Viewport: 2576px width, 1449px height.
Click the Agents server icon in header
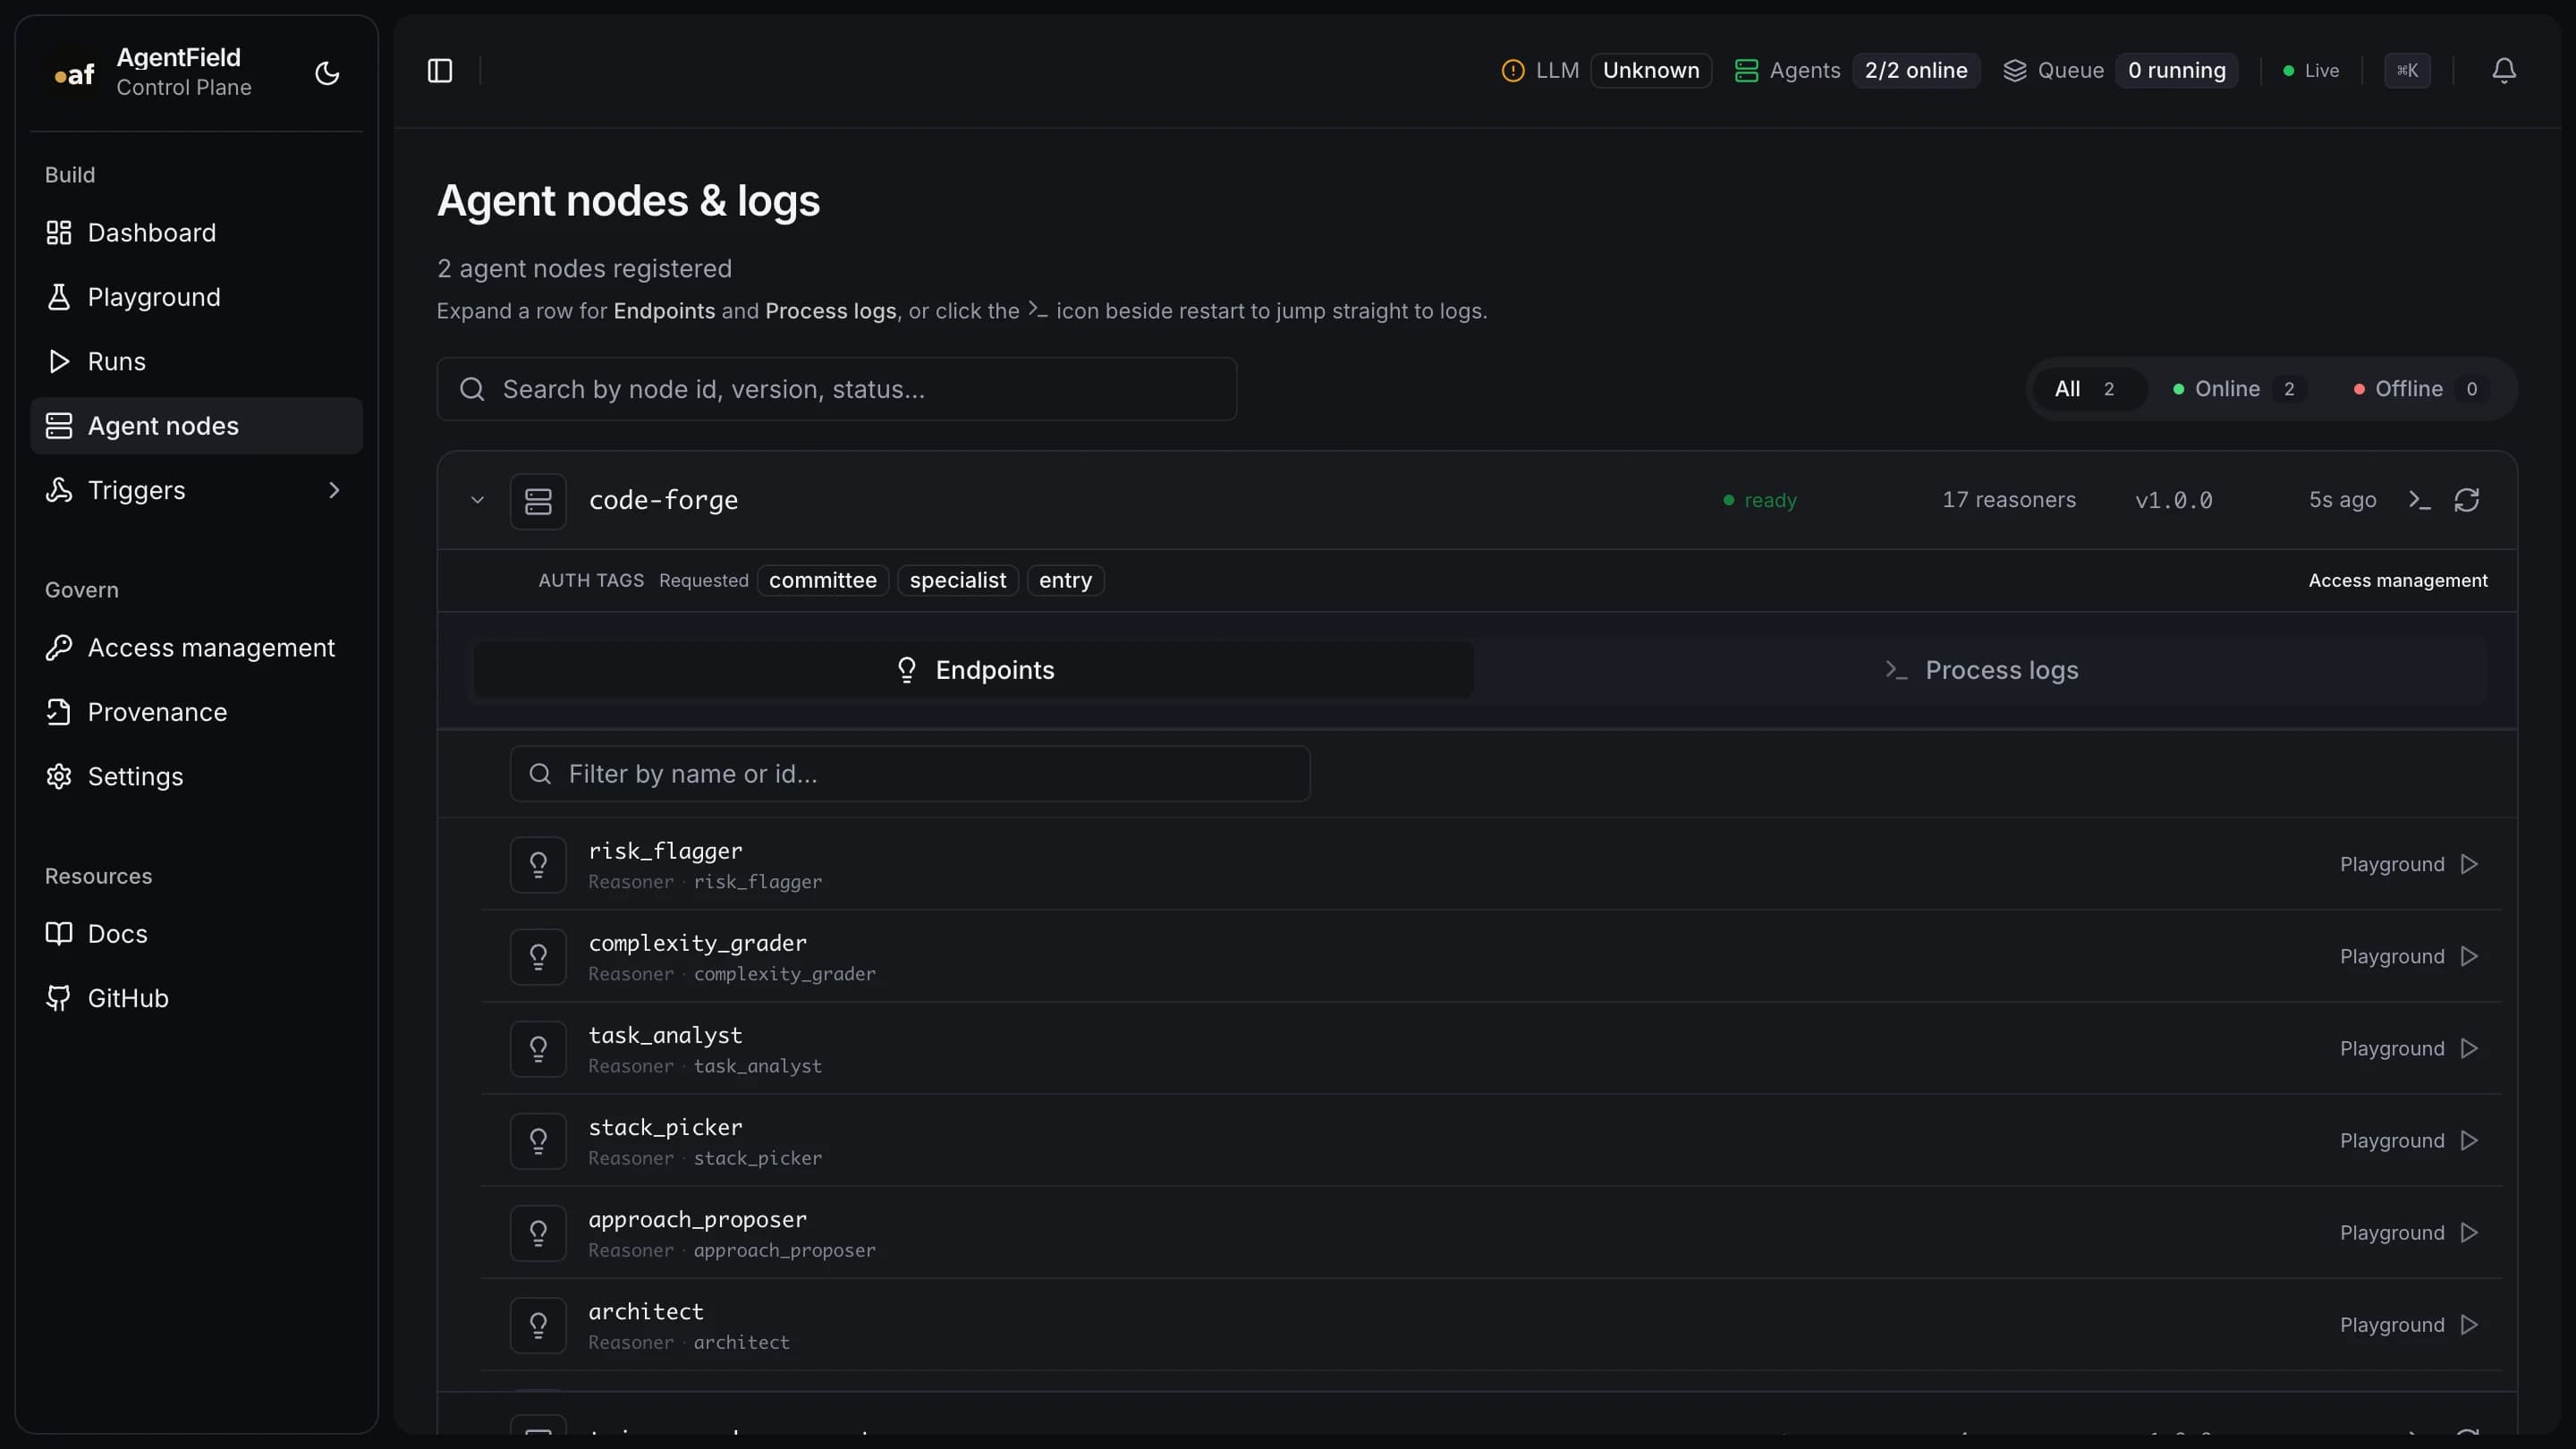point(1746,71)
